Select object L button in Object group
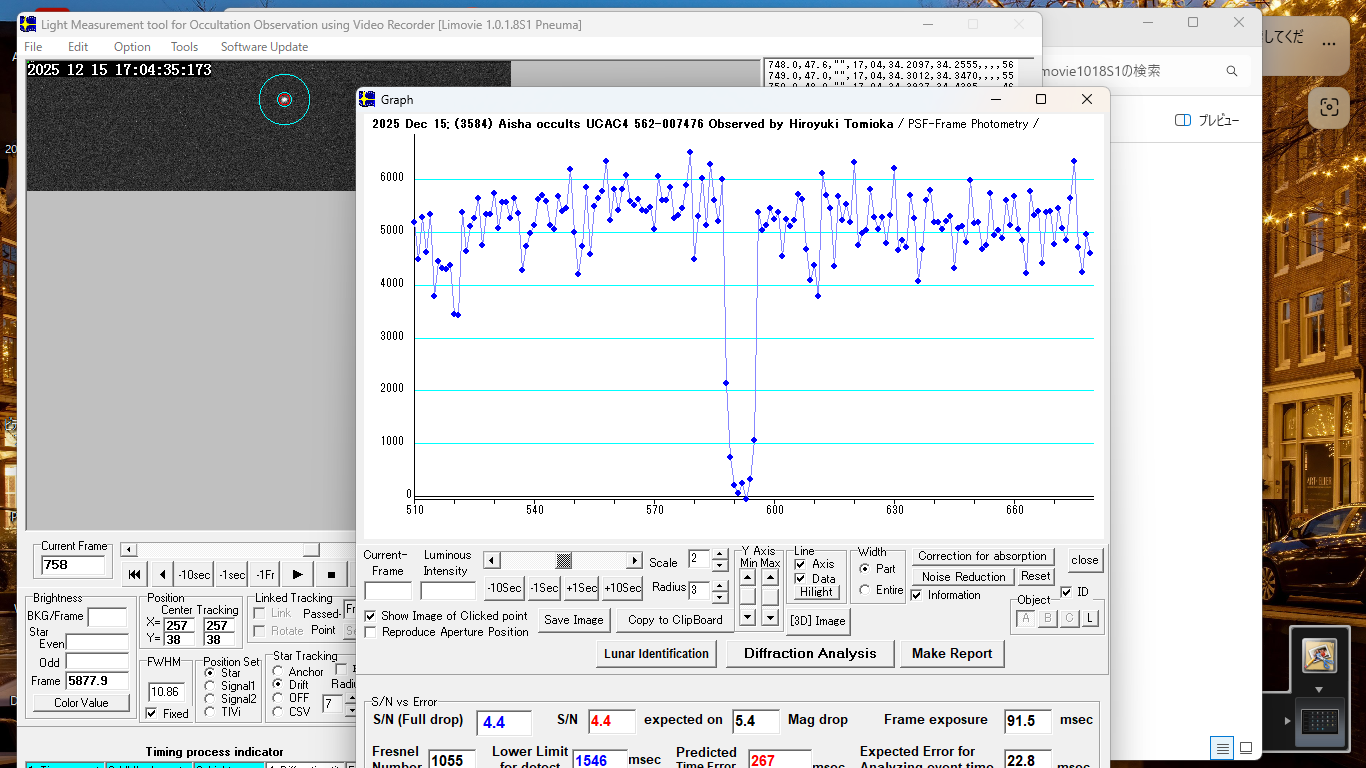Image resolution: width=1366 pixels, height=768 pixels. tap(1090, 619)
